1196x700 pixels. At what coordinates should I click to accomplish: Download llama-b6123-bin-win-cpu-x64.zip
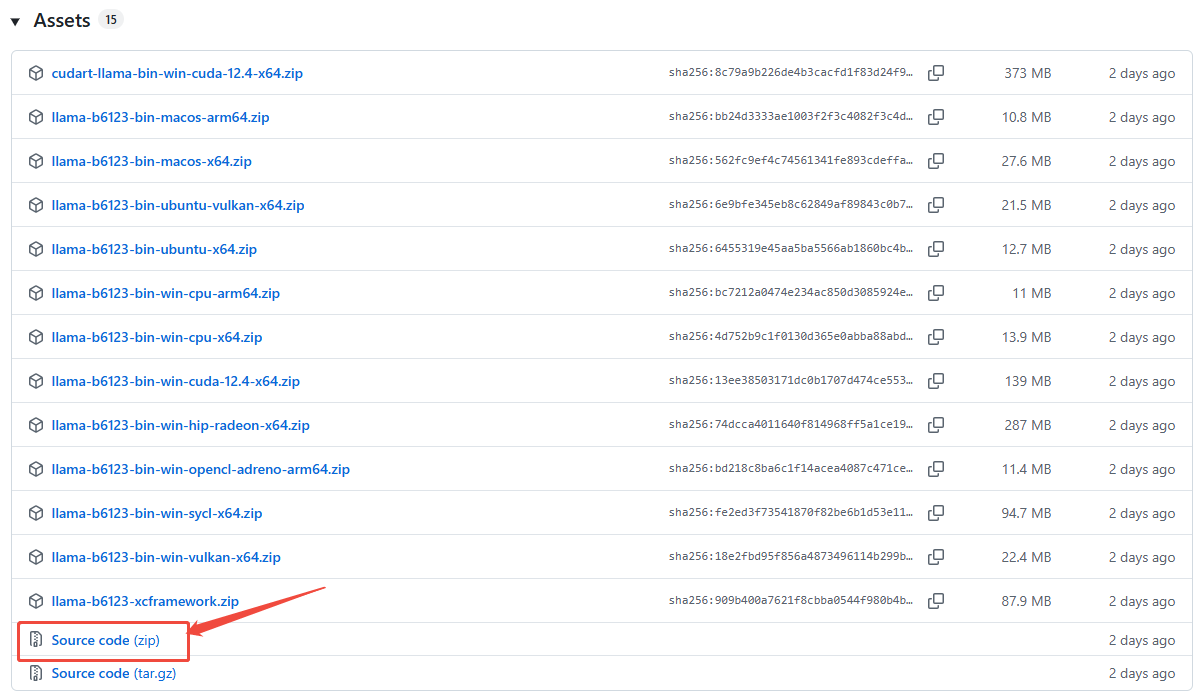click(x=156, y=337)
